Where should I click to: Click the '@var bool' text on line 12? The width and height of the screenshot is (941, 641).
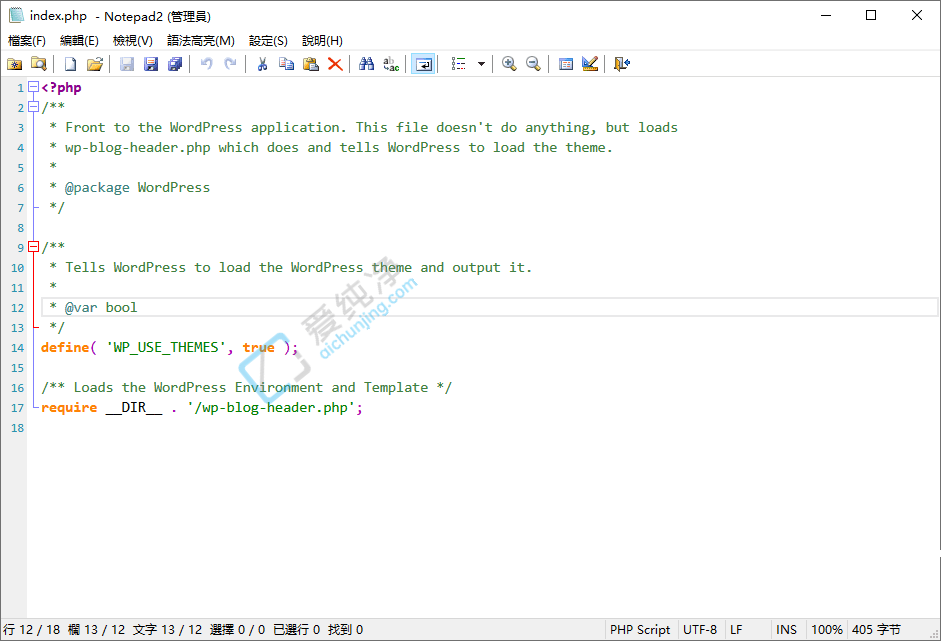101,308
